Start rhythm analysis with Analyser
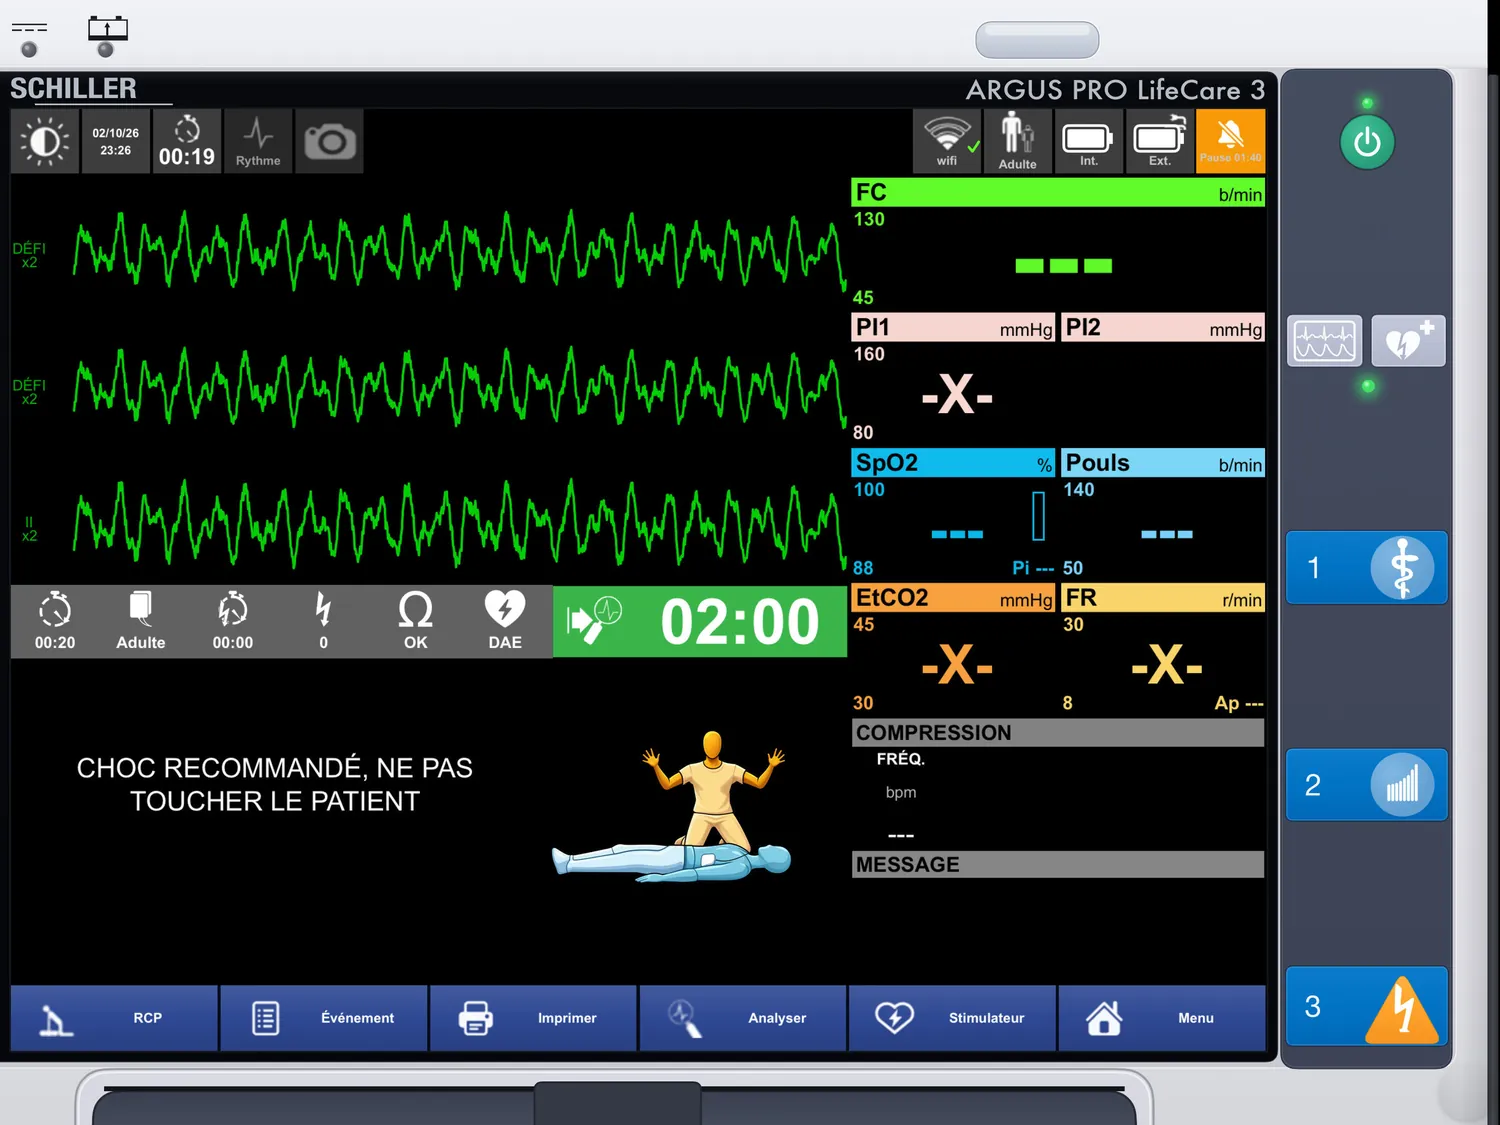This screenshot has height=1125, width=1500. pos(743,1018)
